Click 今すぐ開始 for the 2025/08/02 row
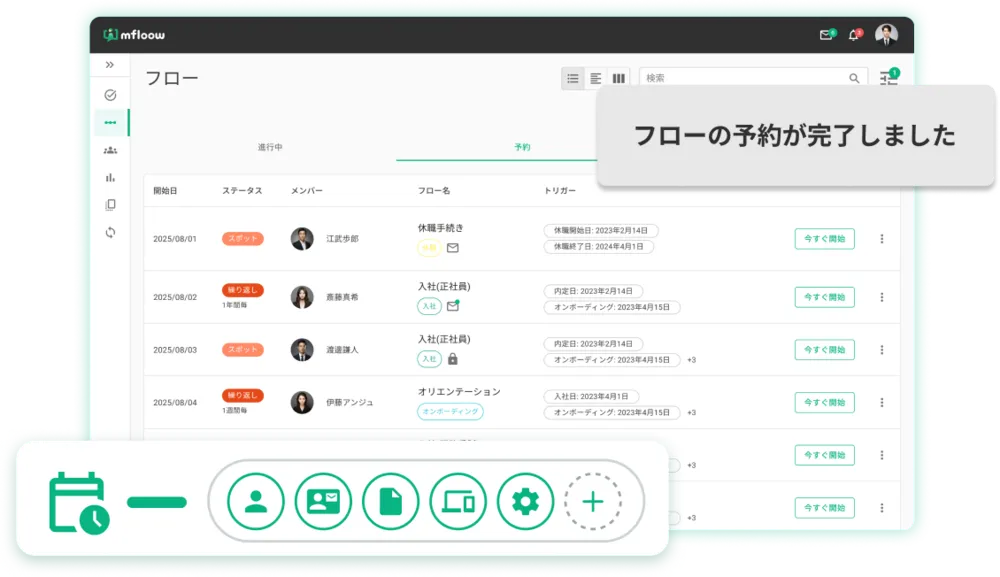The image size is (1000, 577). pos(825,297)
